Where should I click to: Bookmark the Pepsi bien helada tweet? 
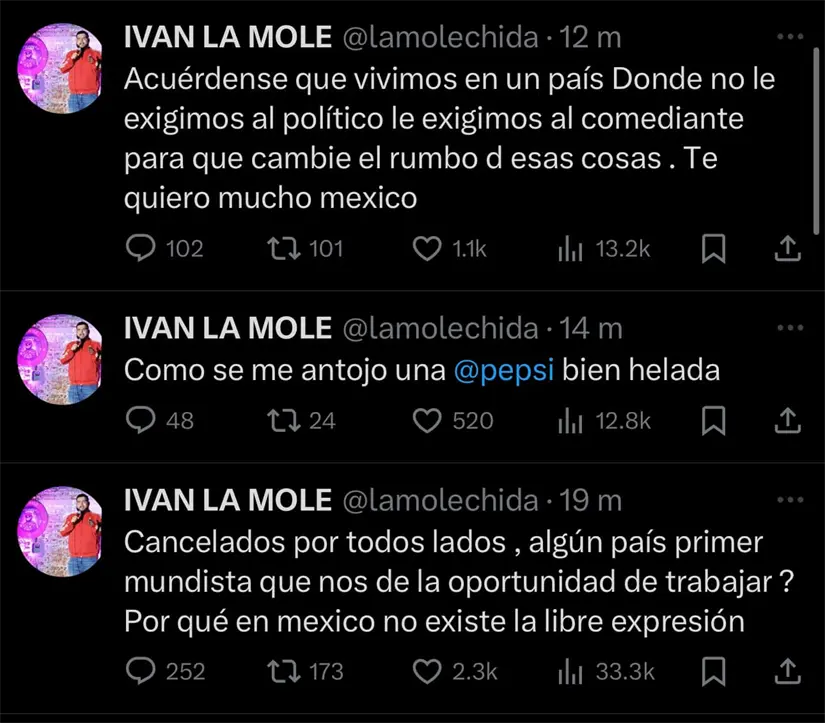tap(713, 421)
